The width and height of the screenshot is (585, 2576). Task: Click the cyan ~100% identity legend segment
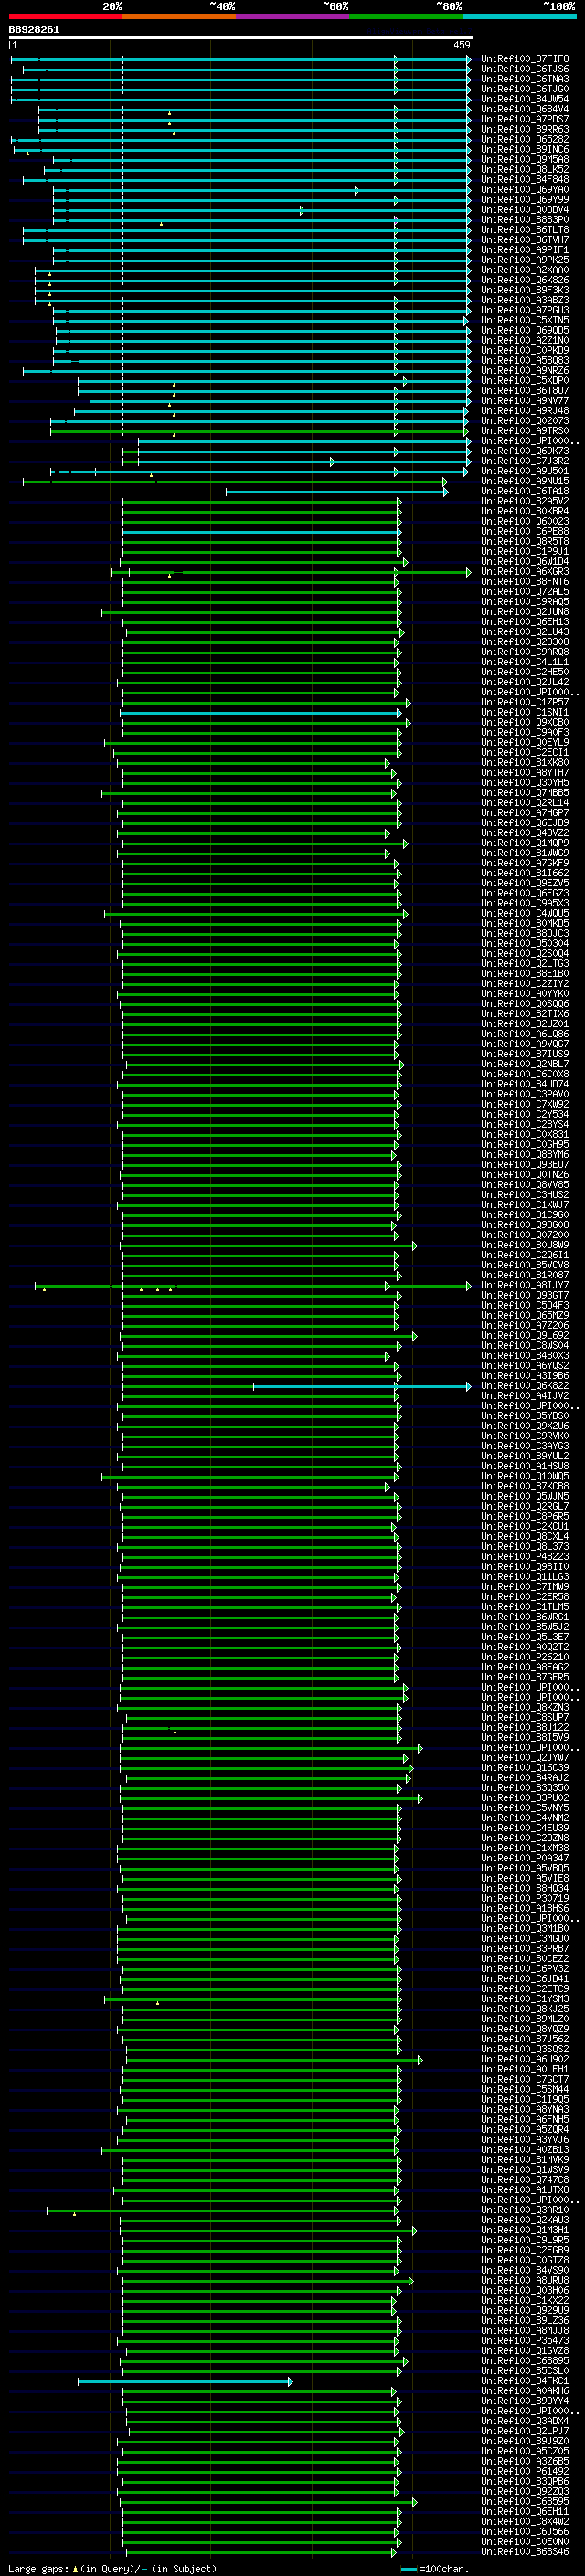(519, 16)
